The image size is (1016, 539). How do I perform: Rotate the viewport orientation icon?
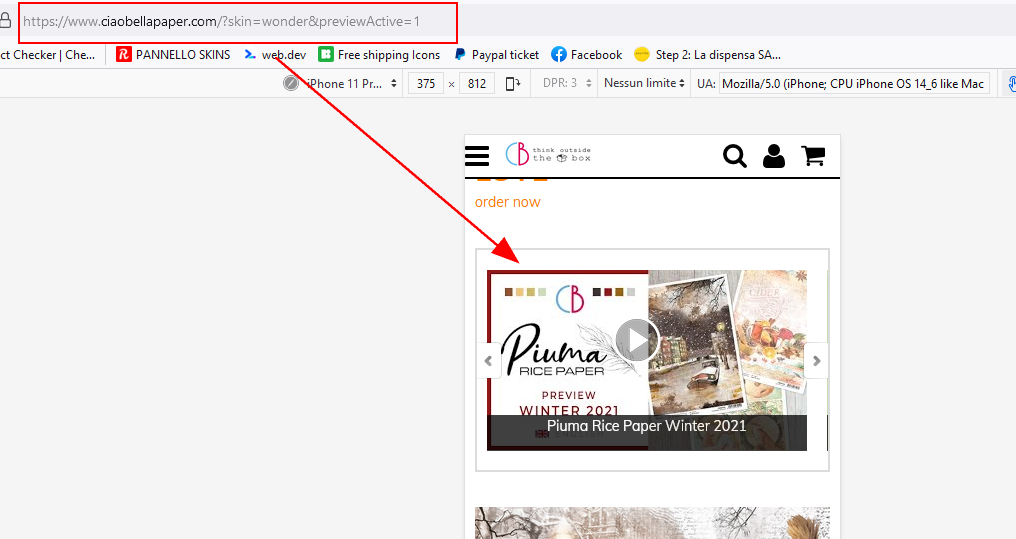click(513, 84)
